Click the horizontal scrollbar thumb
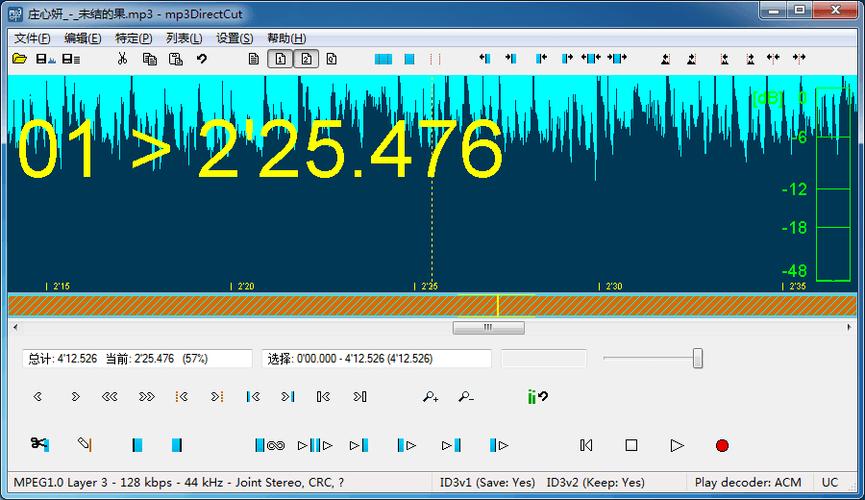 488,328
